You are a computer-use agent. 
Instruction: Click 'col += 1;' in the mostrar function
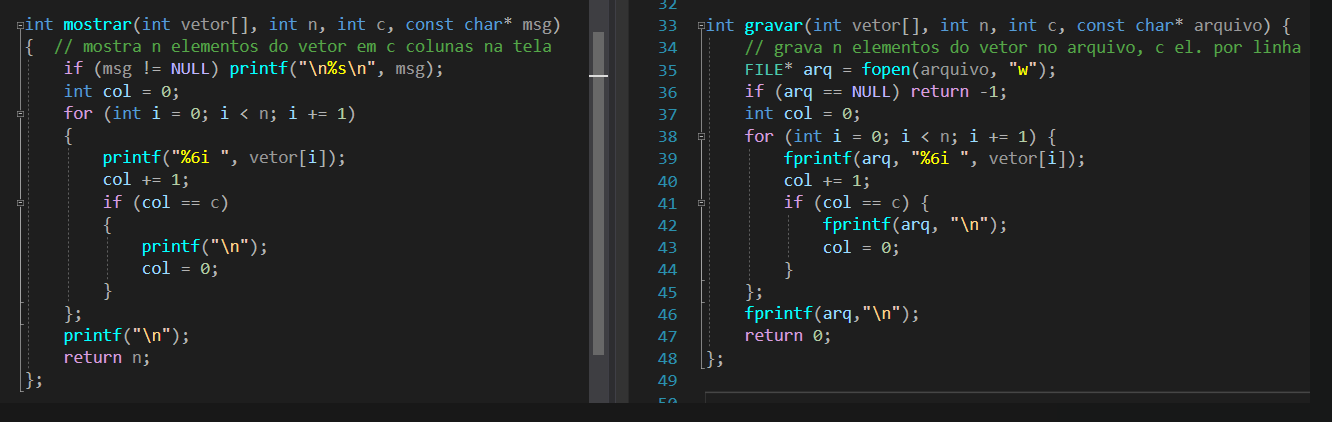tap(146, 180)
